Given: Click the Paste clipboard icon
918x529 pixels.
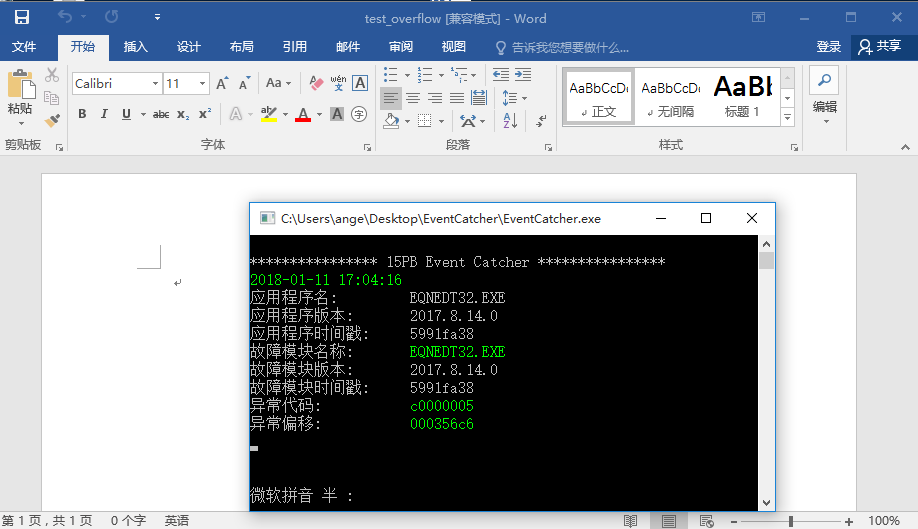Looking at the screenshot, I should (x=21, y=85).
